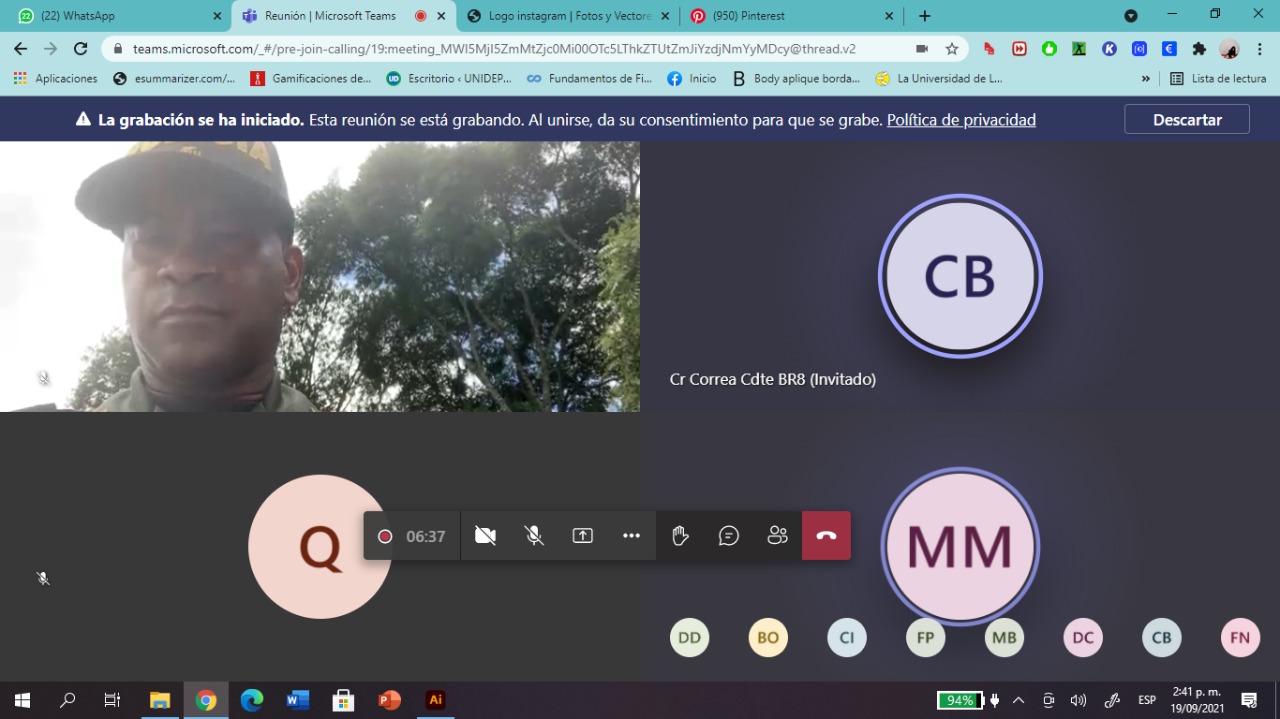Open a new browser tab
Screen dimensions: 1280x719
pyautogui.click(x=925, y=16)
